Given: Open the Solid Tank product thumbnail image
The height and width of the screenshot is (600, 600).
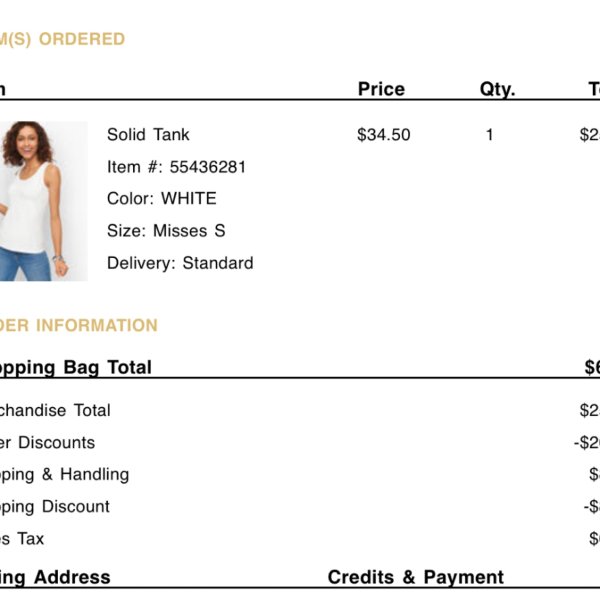Looking at the screenshot, I should click(x=44, y=201).
